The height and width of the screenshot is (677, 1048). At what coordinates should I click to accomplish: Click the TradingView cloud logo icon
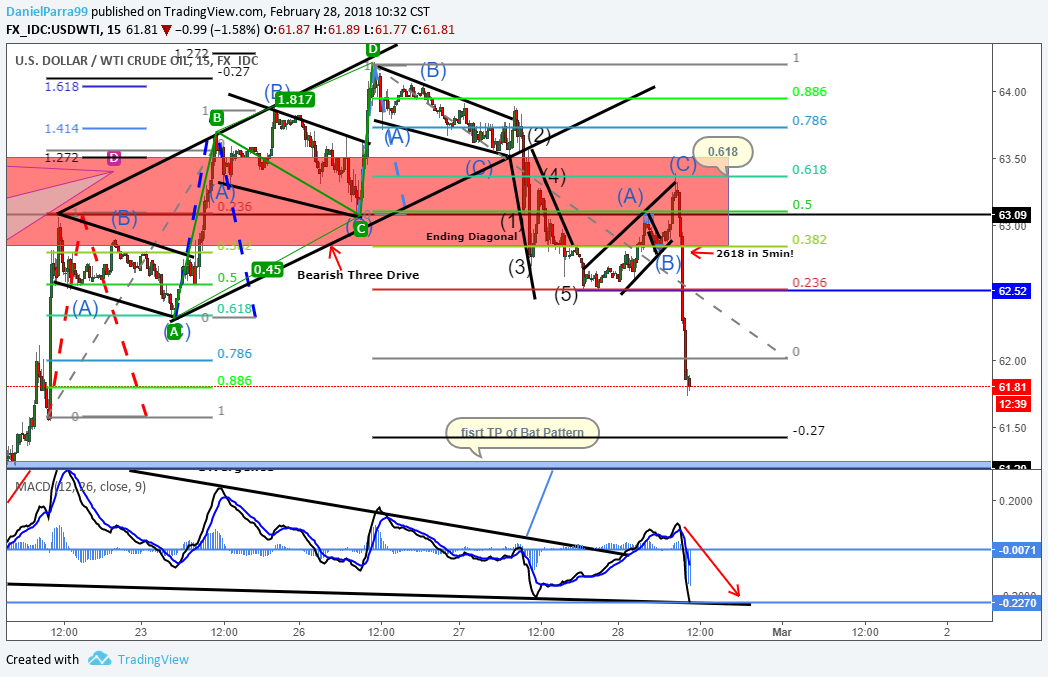(100, 659)
